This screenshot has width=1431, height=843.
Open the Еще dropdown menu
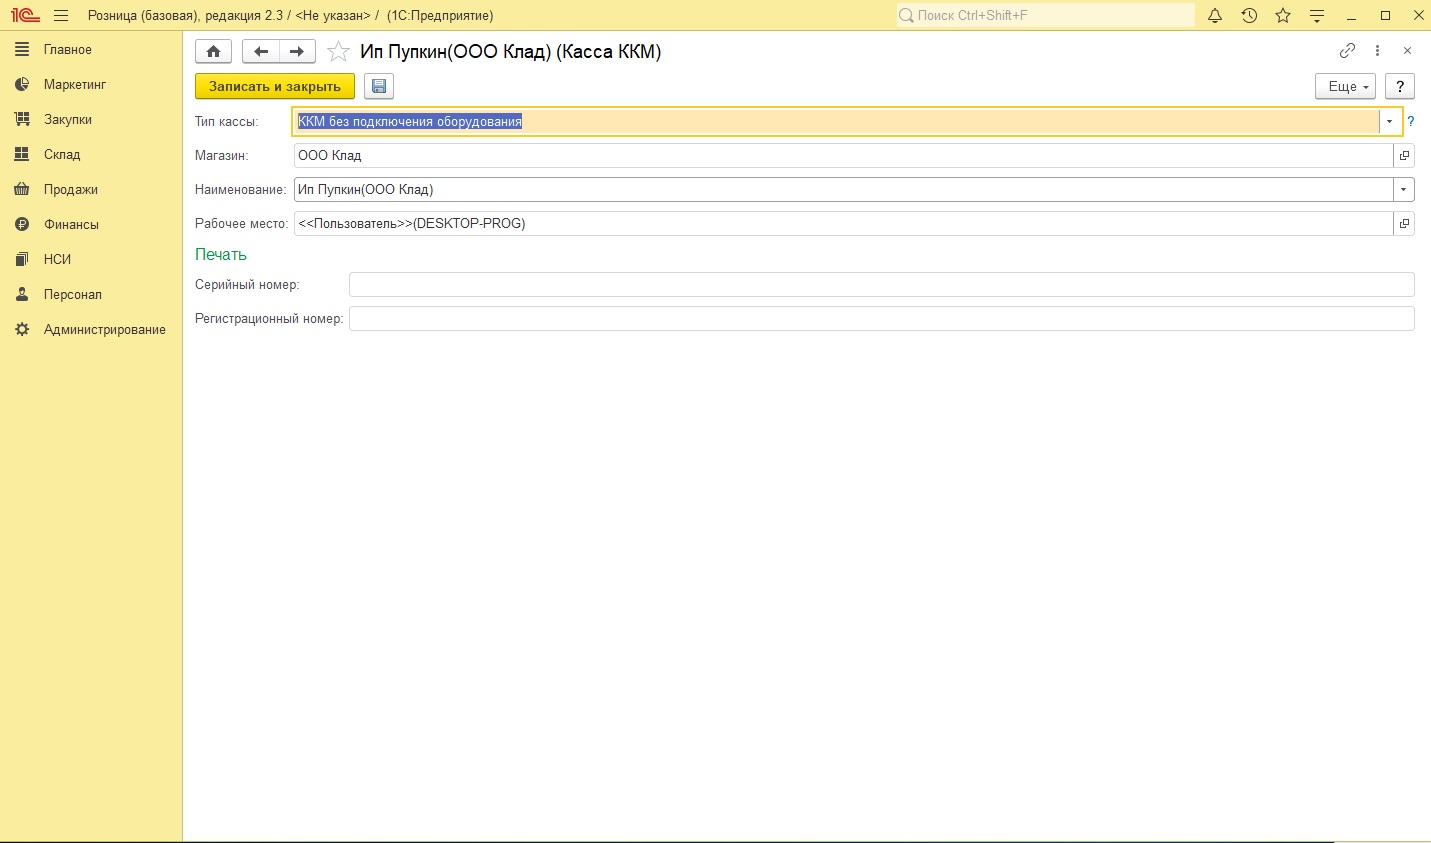[x=1346, y=86]
